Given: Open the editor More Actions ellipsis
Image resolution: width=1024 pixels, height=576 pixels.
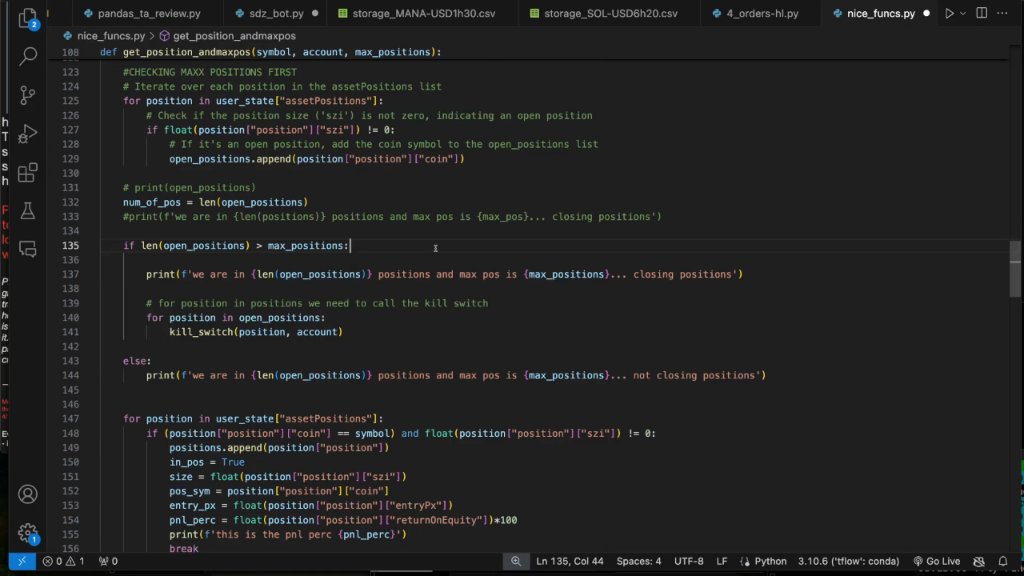Looking at the screenshot, I should (1002, 13).
